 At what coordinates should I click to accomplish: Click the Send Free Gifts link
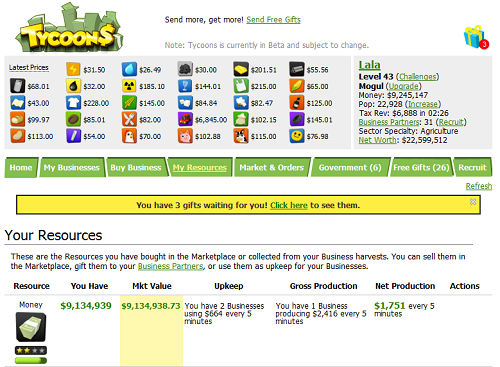[273, 20]
